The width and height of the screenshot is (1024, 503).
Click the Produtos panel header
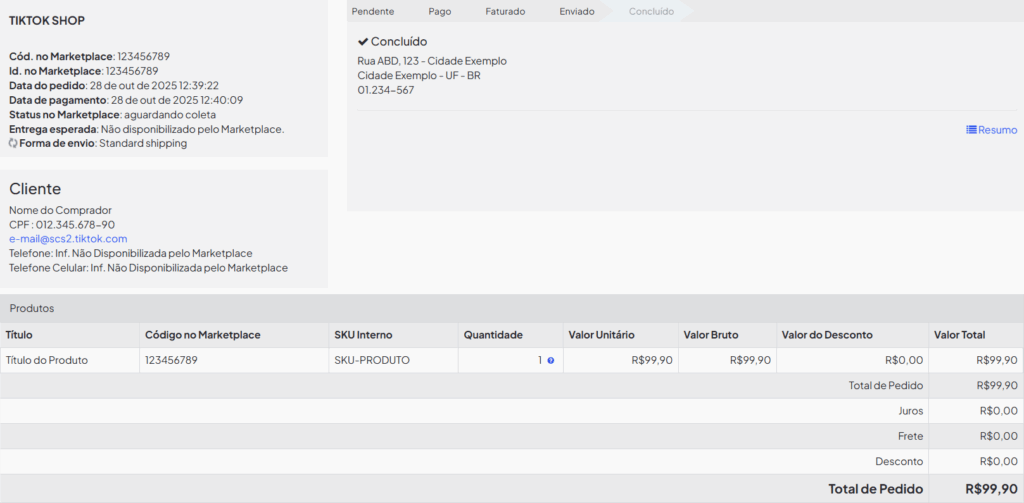click(32, 308)
